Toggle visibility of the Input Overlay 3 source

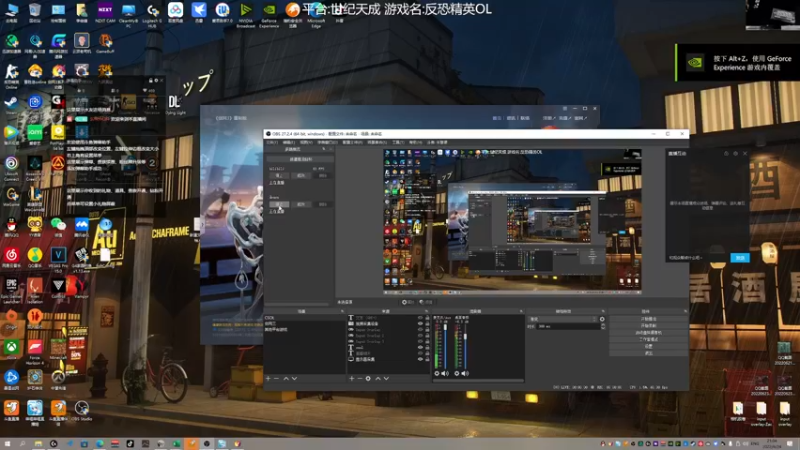pyautogui.click(x=420, y=341)
